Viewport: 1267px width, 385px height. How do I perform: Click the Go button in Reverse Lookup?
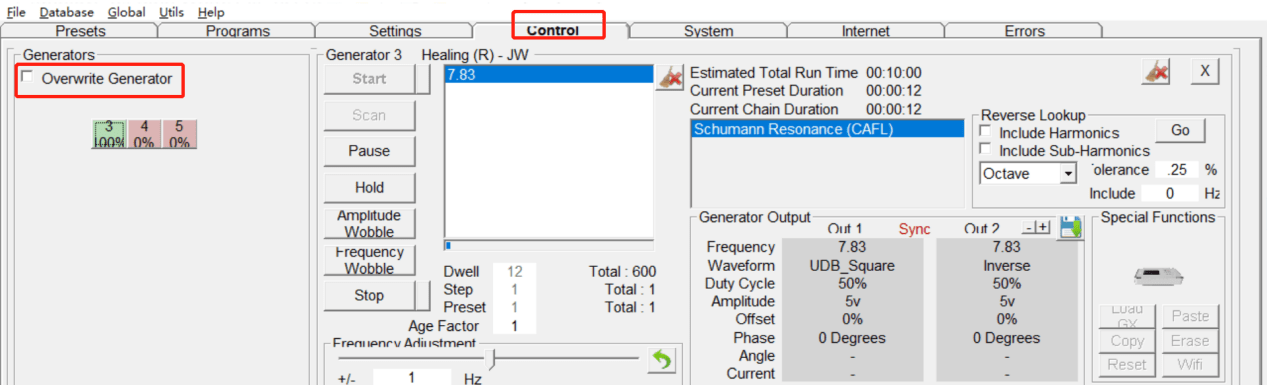[1180, 130]
